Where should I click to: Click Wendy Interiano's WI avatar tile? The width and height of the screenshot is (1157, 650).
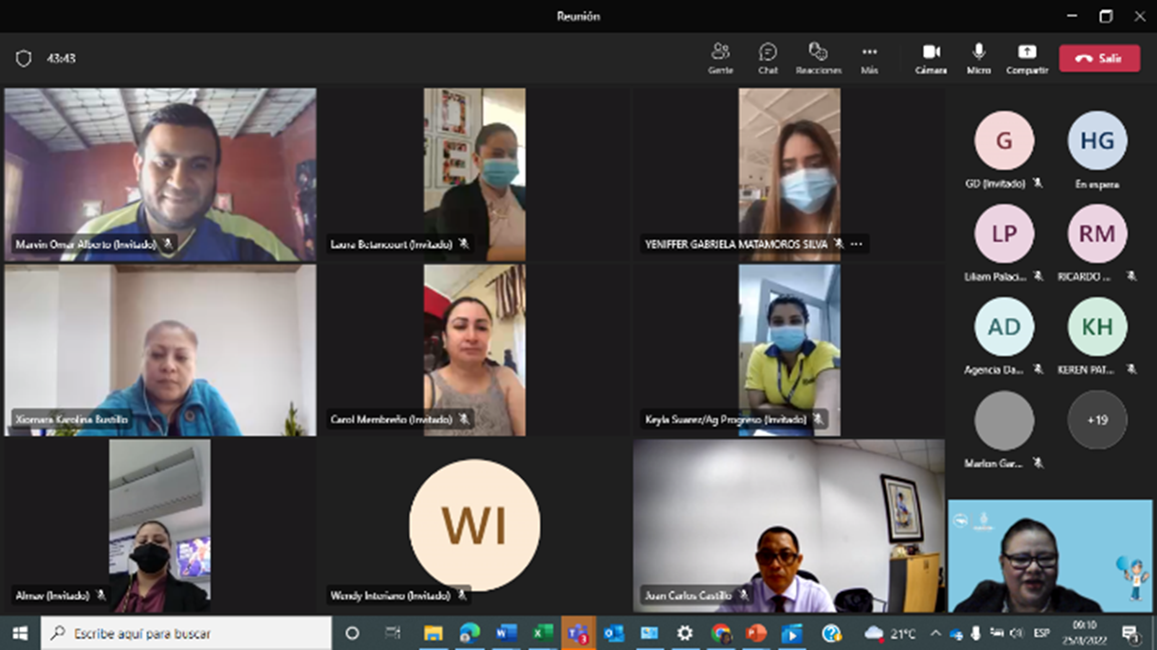coord(474,525)
